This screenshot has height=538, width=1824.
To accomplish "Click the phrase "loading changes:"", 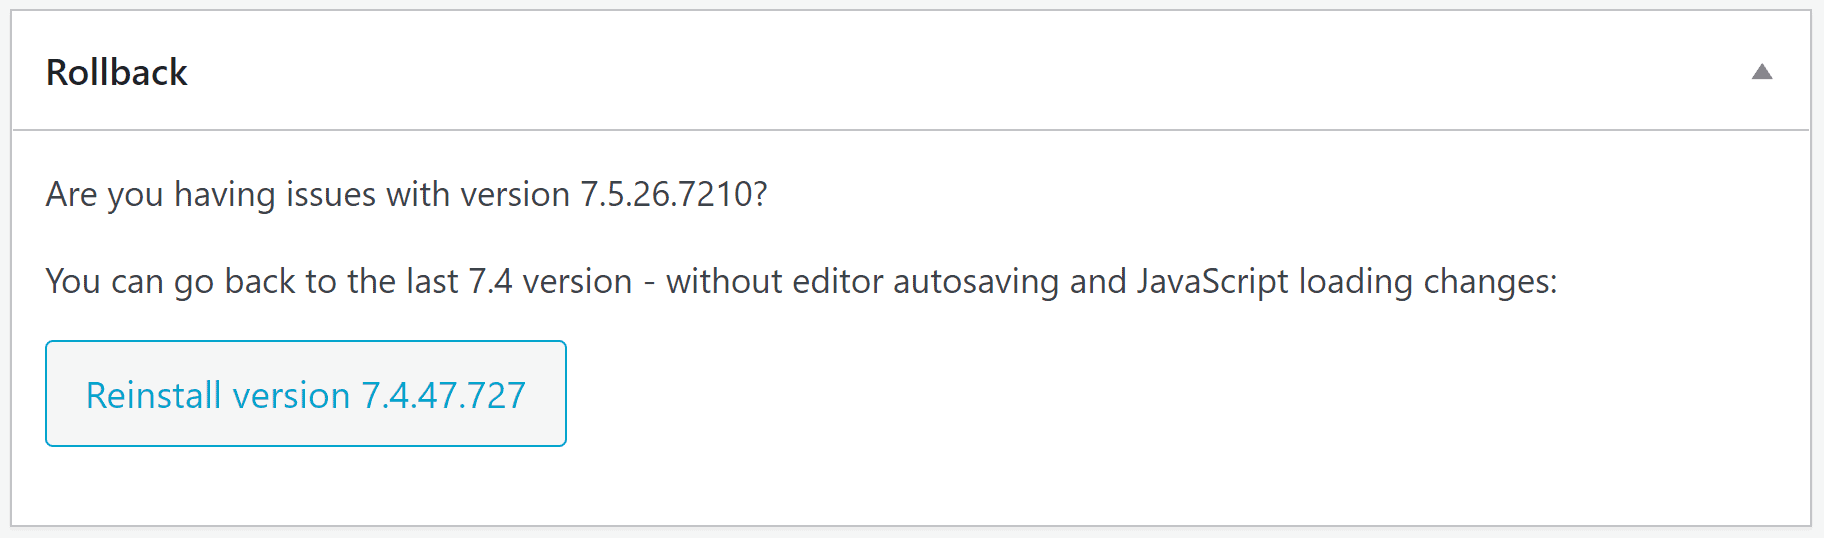I will pyautogui.click(x=1428, y=281).
